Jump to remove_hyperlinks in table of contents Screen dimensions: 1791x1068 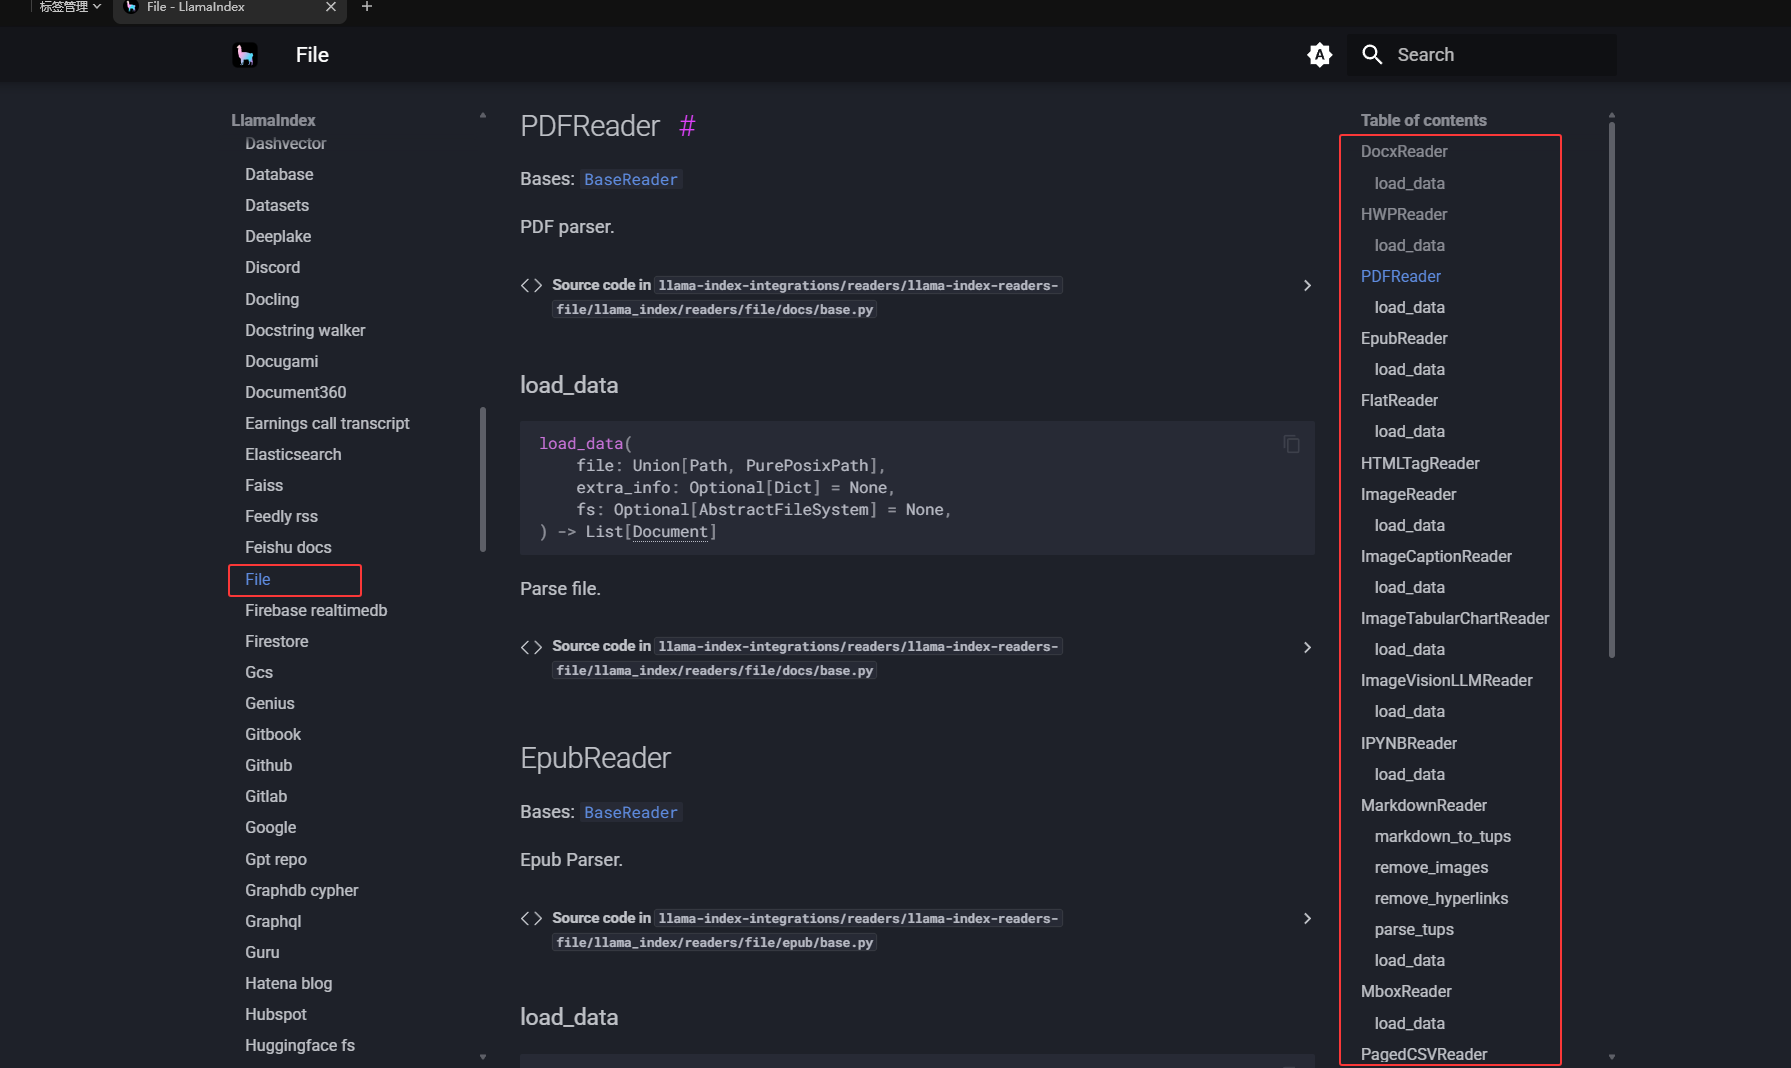pos(1441,898)
